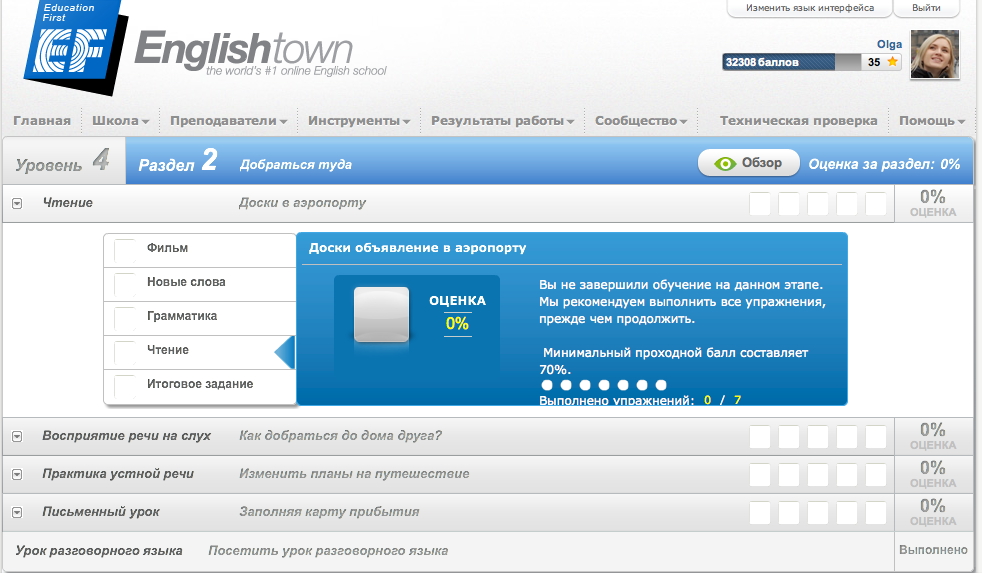Open the Преподаватели dropdown menu

point(228,121)
